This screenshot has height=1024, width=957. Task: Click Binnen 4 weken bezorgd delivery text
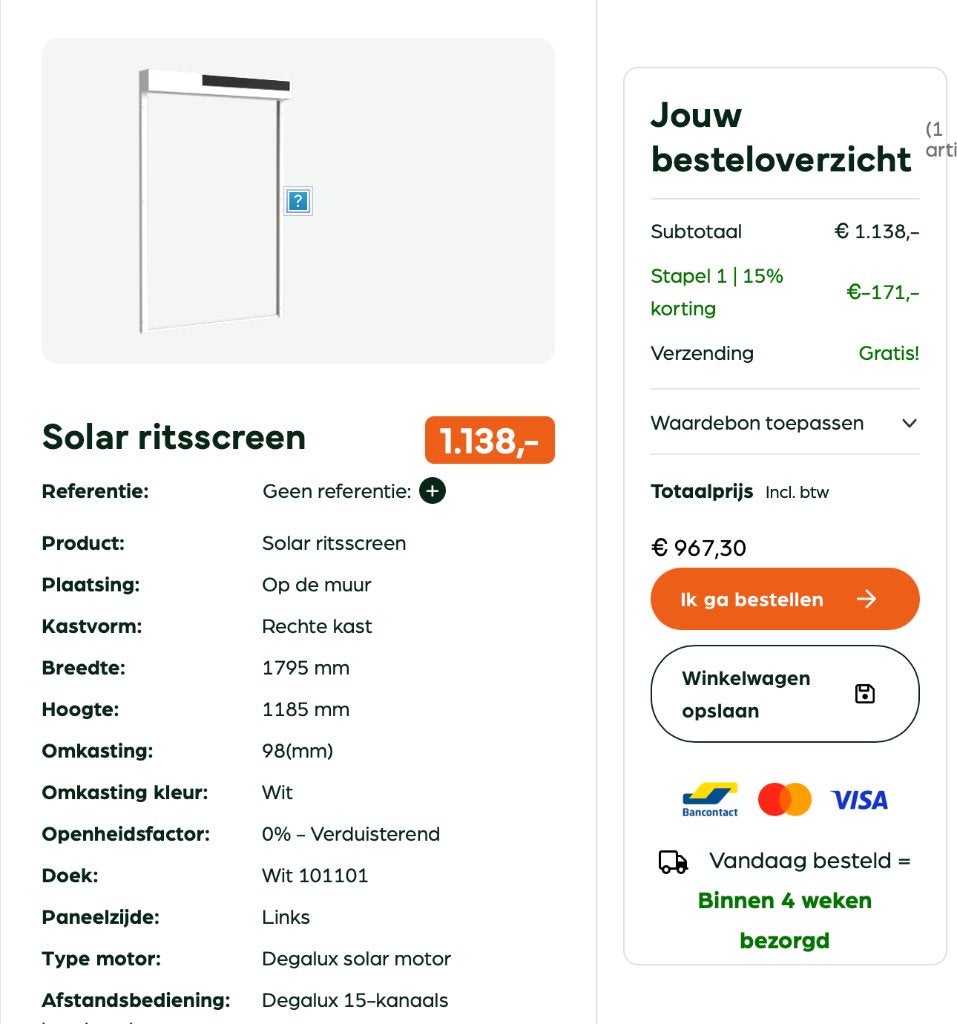pyautogui.click(x=785, y=920)
